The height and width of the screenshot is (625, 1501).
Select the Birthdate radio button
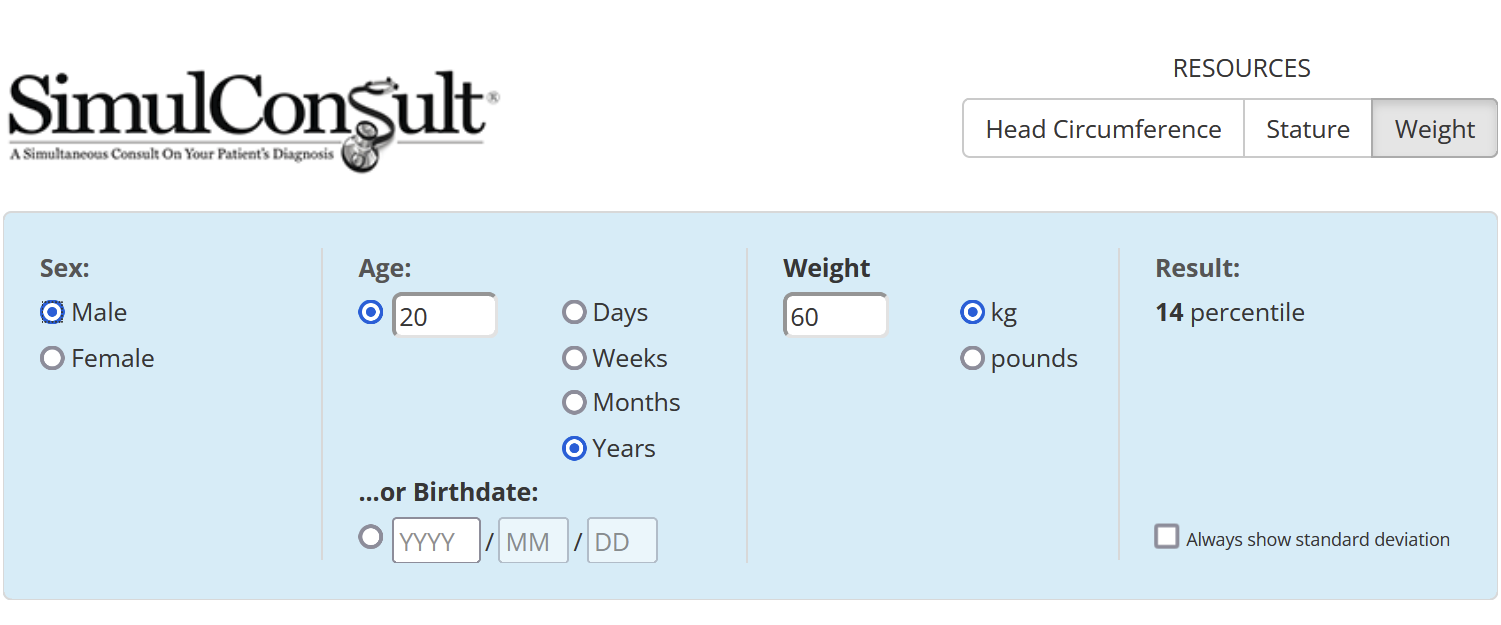click(371, 538)
